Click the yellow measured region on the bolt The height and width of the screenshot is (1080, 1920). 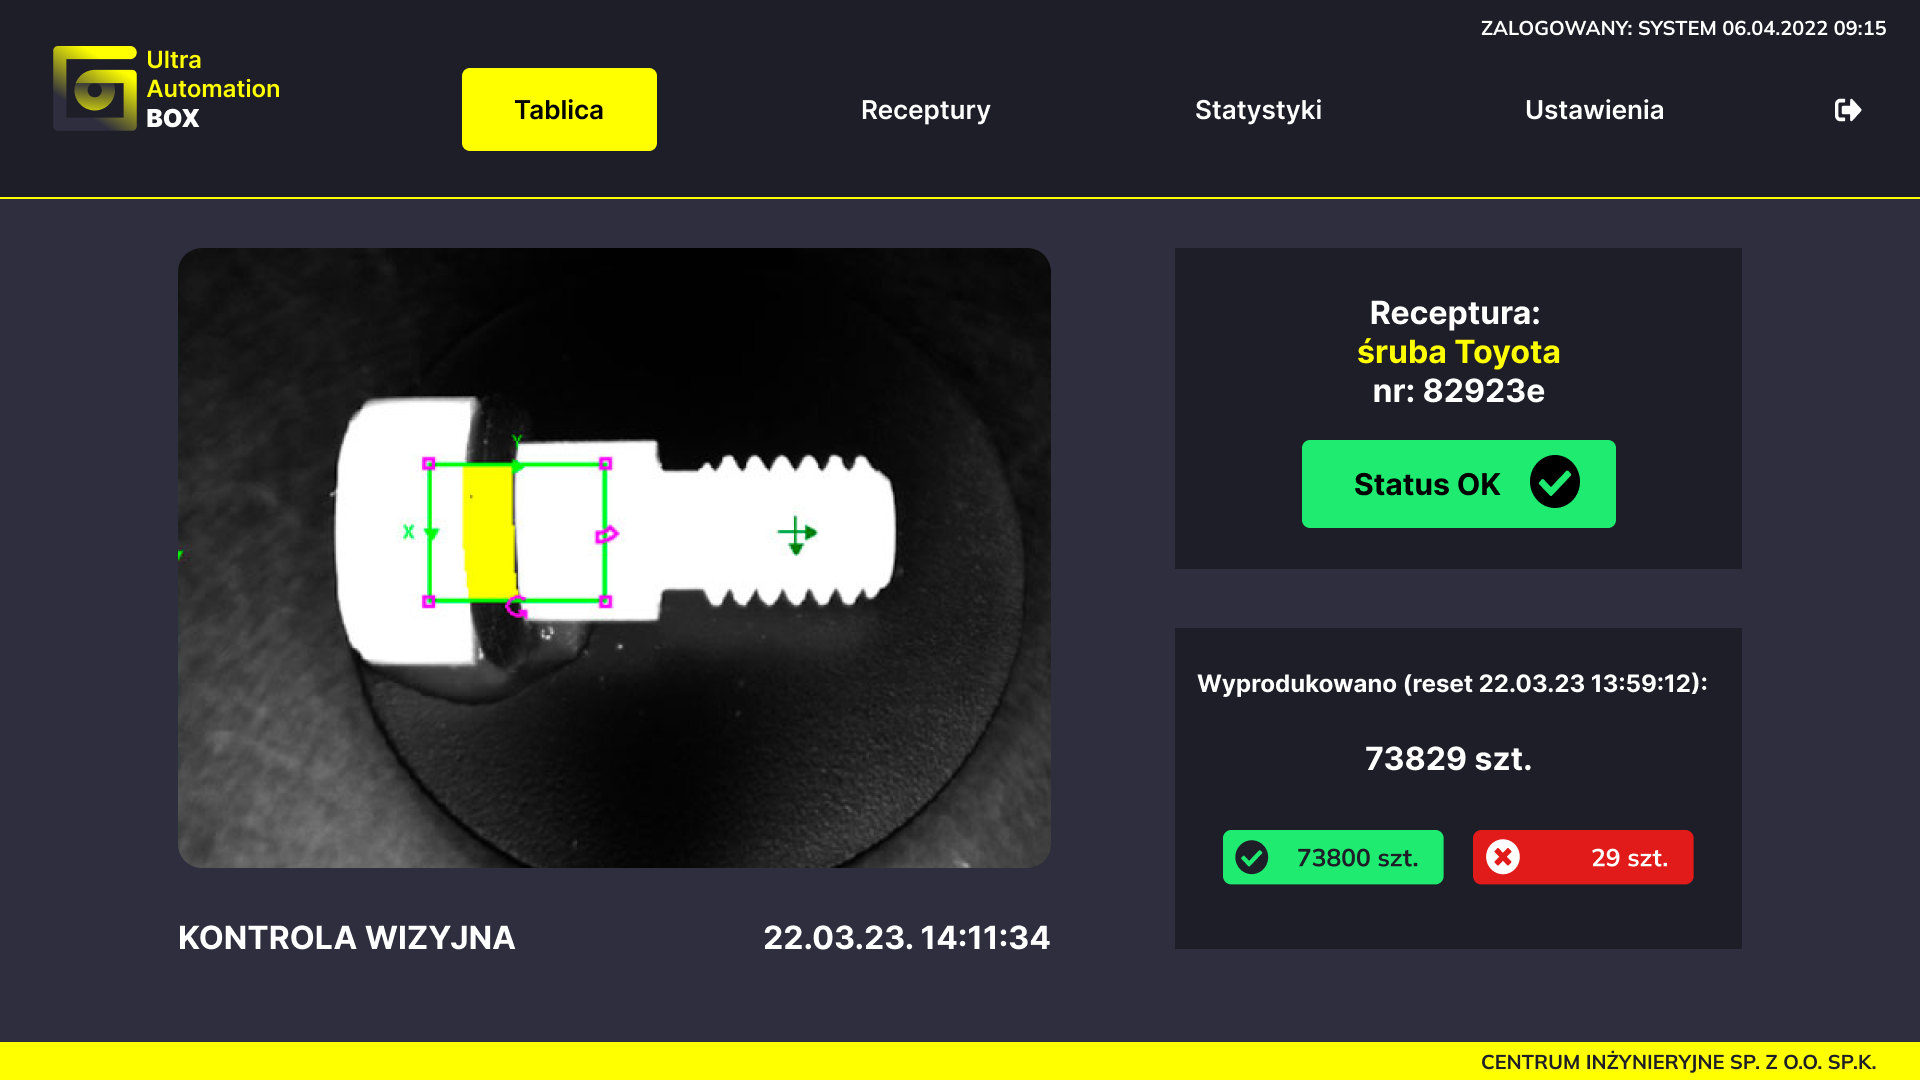(x=488, y=532)
